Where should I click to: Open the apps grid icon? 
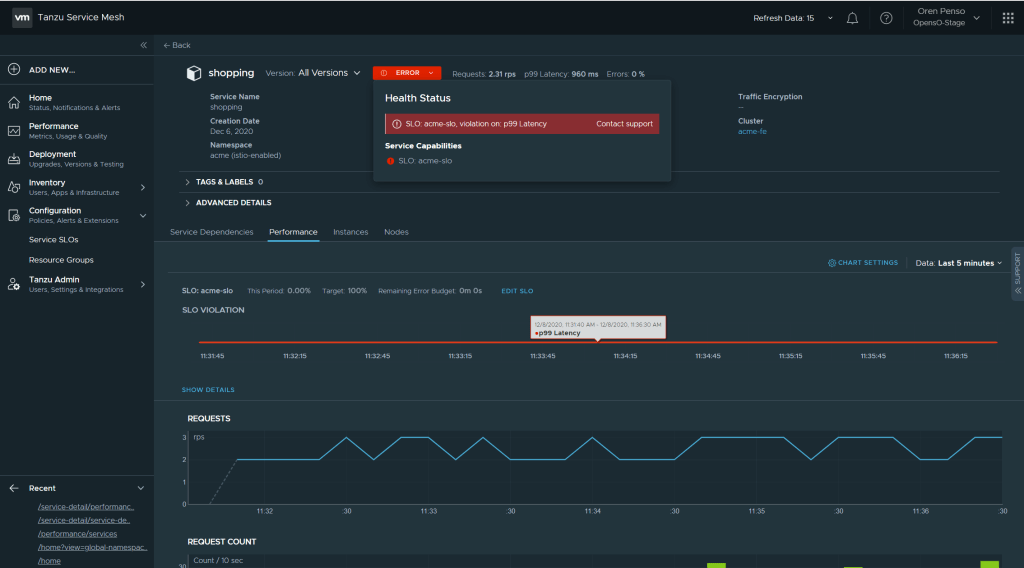[x=1007, y=18]
